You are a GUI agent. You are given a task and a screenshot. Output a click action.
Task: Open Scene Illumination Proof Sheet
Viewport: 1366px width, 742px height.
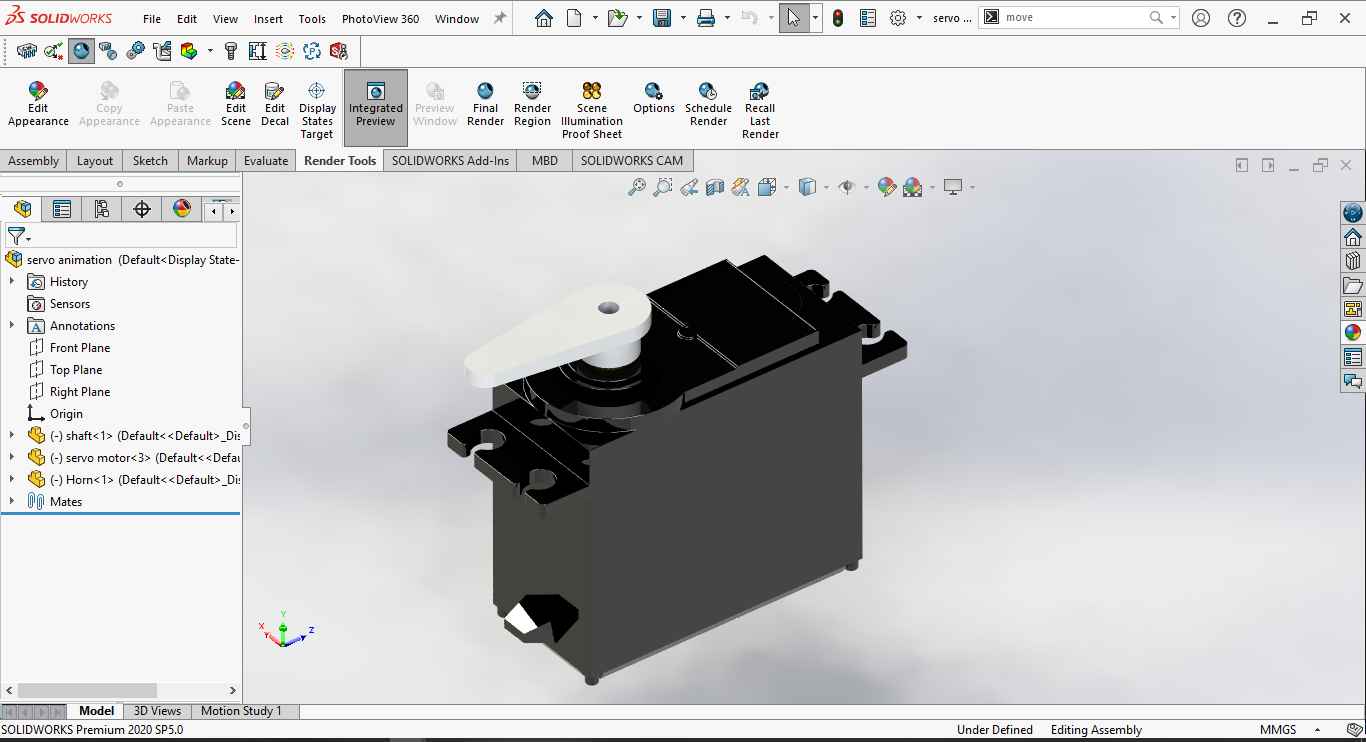click(591, 111)
